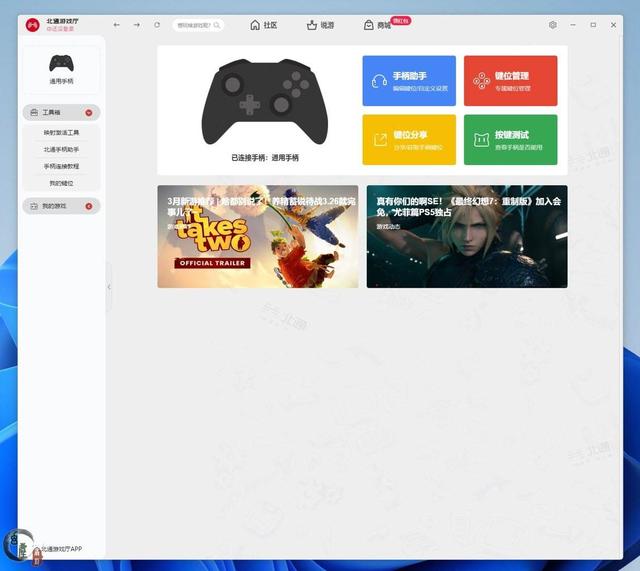Click the magnifier icon in the search box

tap(217, 25)
